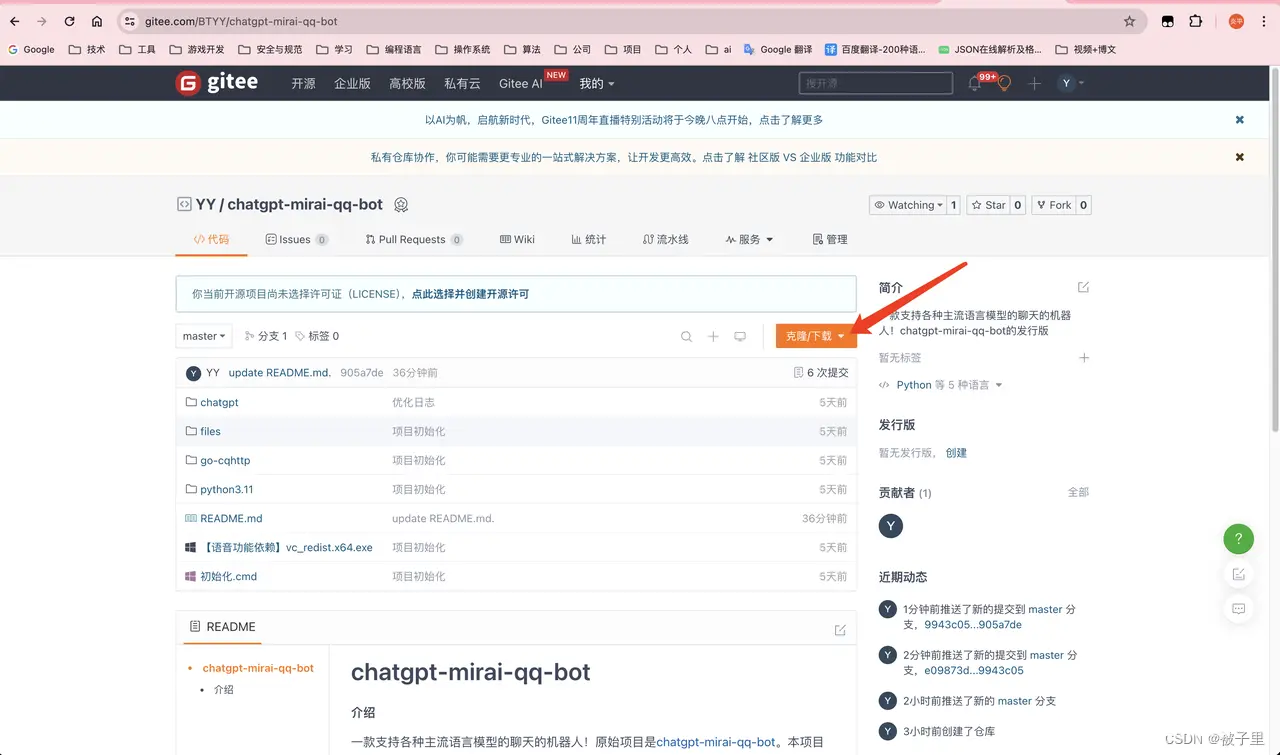Open the chatgpt folder
The image size is (1280, 755).
(219, 402)
